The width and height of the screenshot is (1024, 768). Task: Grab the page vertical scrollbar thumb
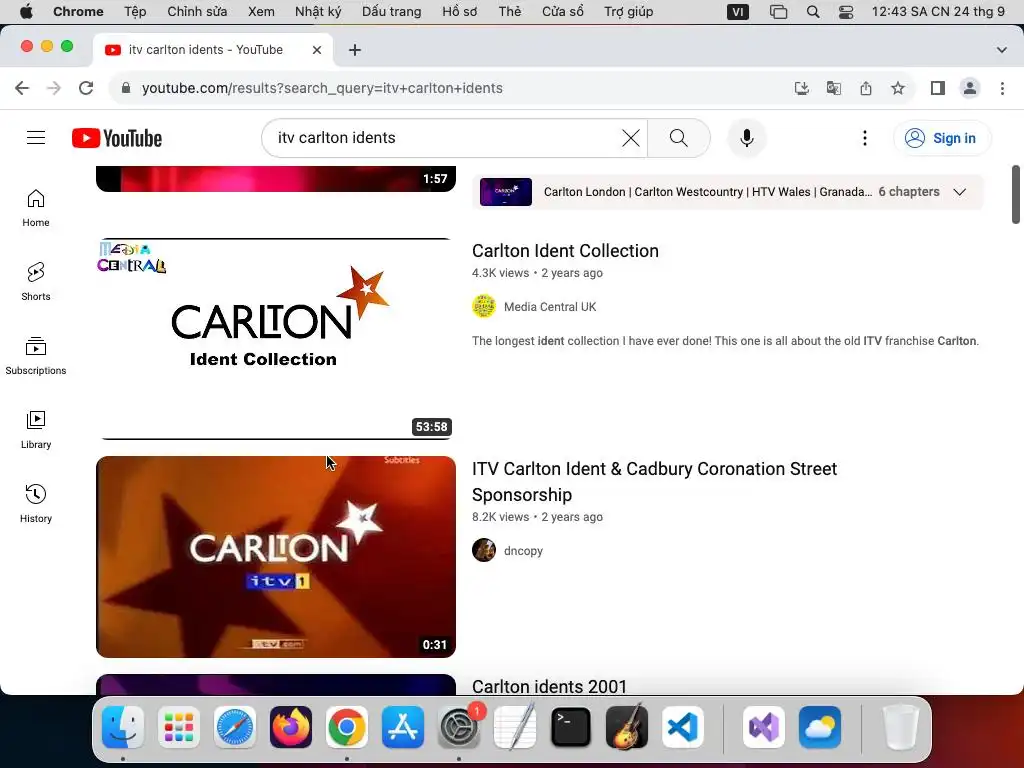(x=1016, y=195)
